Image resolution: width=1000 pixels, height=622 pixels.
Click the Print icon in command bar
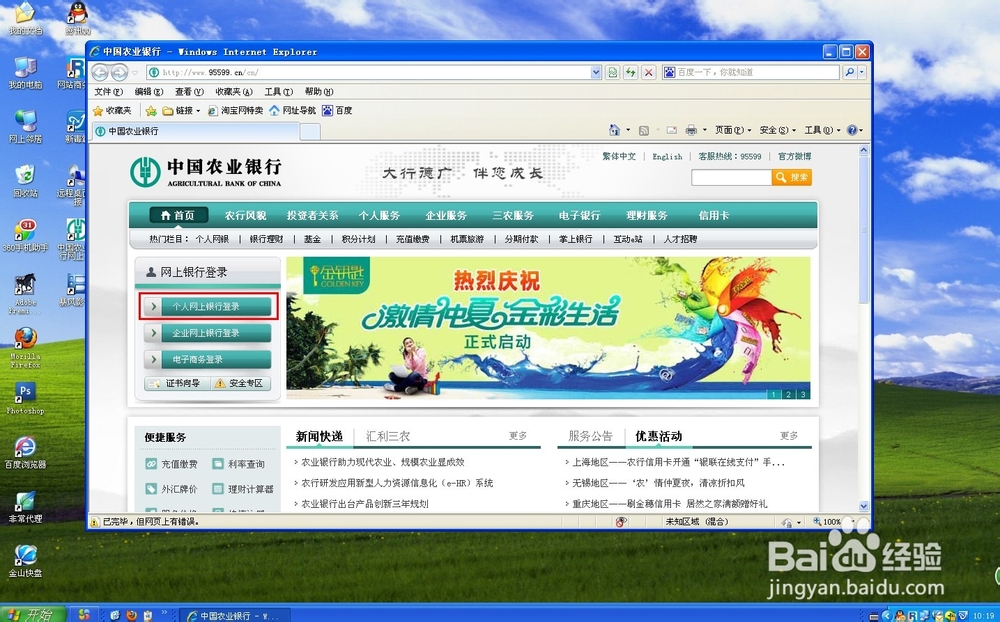coord(691,130)
